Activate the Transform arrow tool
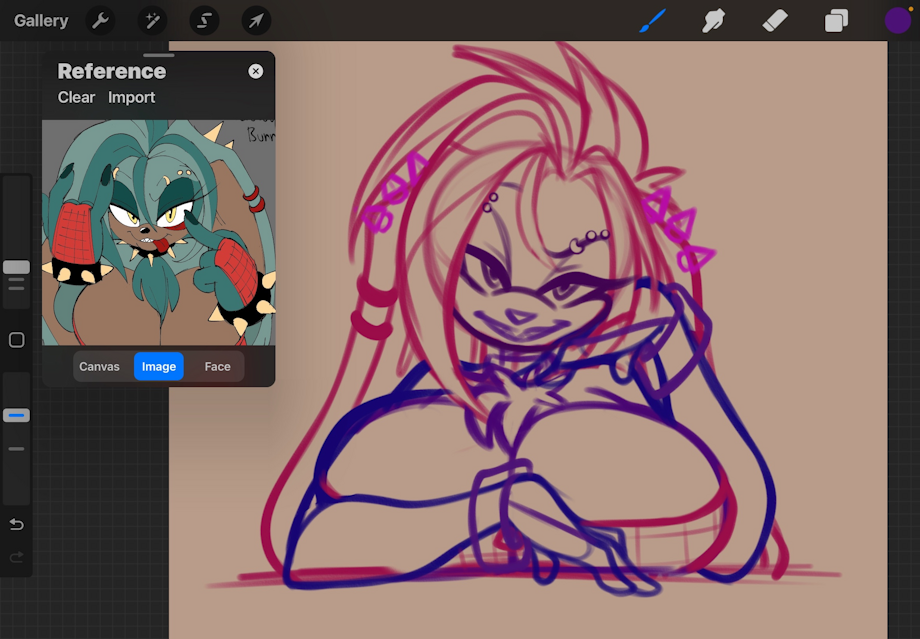 (256, 20)
